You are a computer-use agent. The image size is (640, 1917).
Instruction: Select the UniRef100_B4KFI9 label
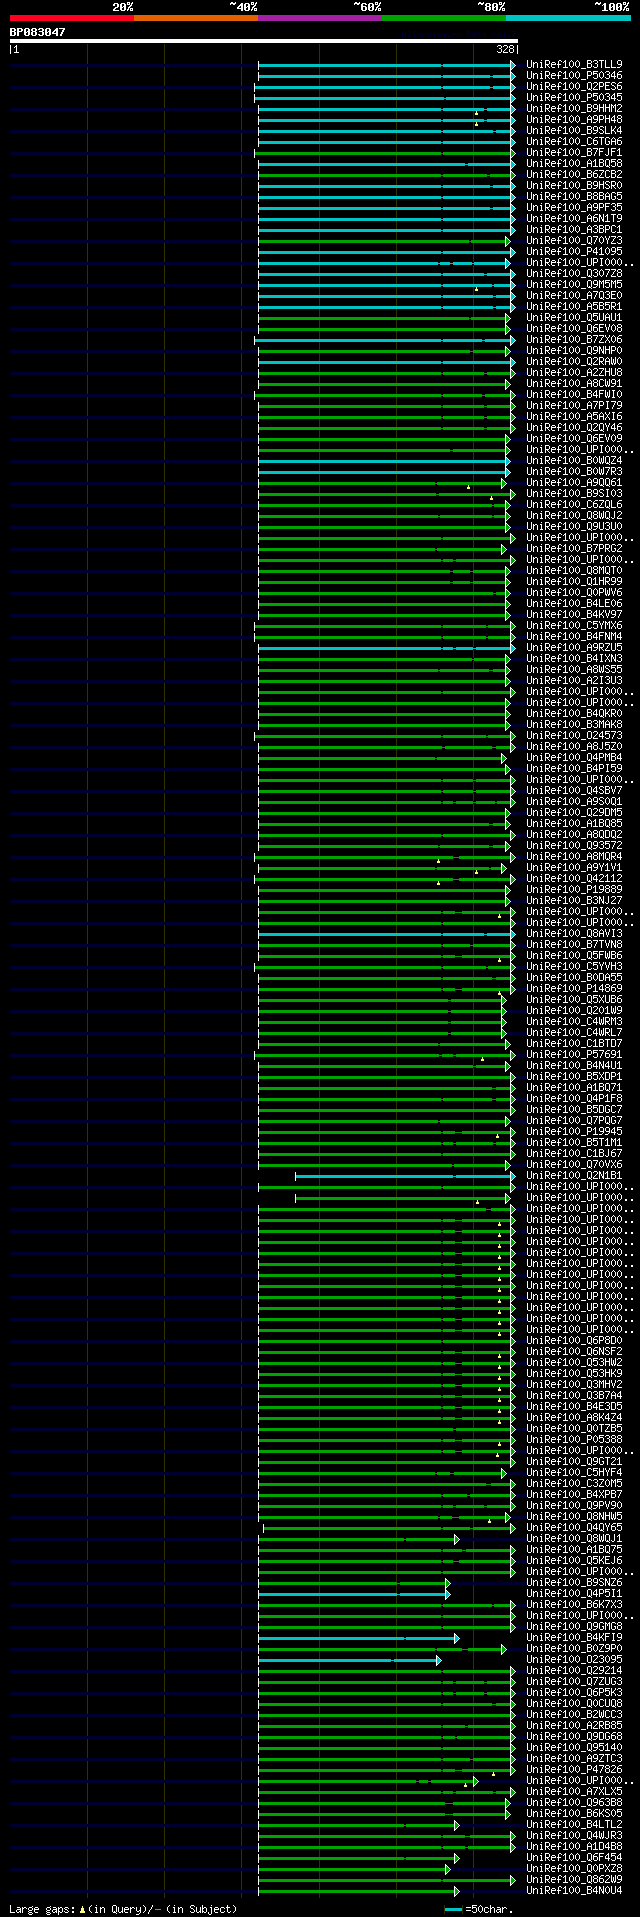(x=574, y=1637)
